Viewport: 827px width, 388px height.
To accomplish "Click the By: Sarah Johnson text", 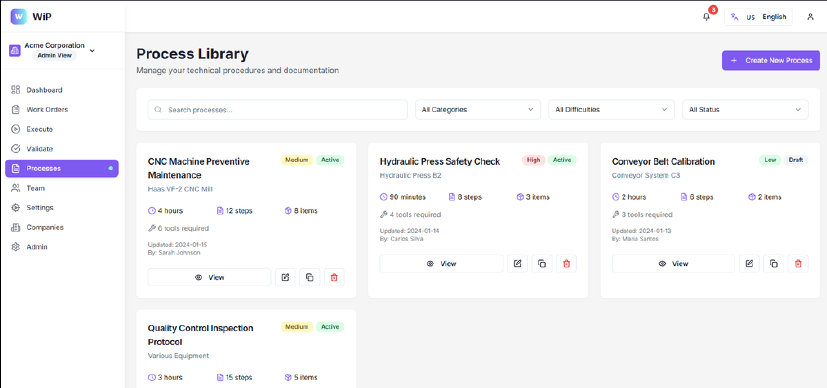I will [x=174, y=253].
